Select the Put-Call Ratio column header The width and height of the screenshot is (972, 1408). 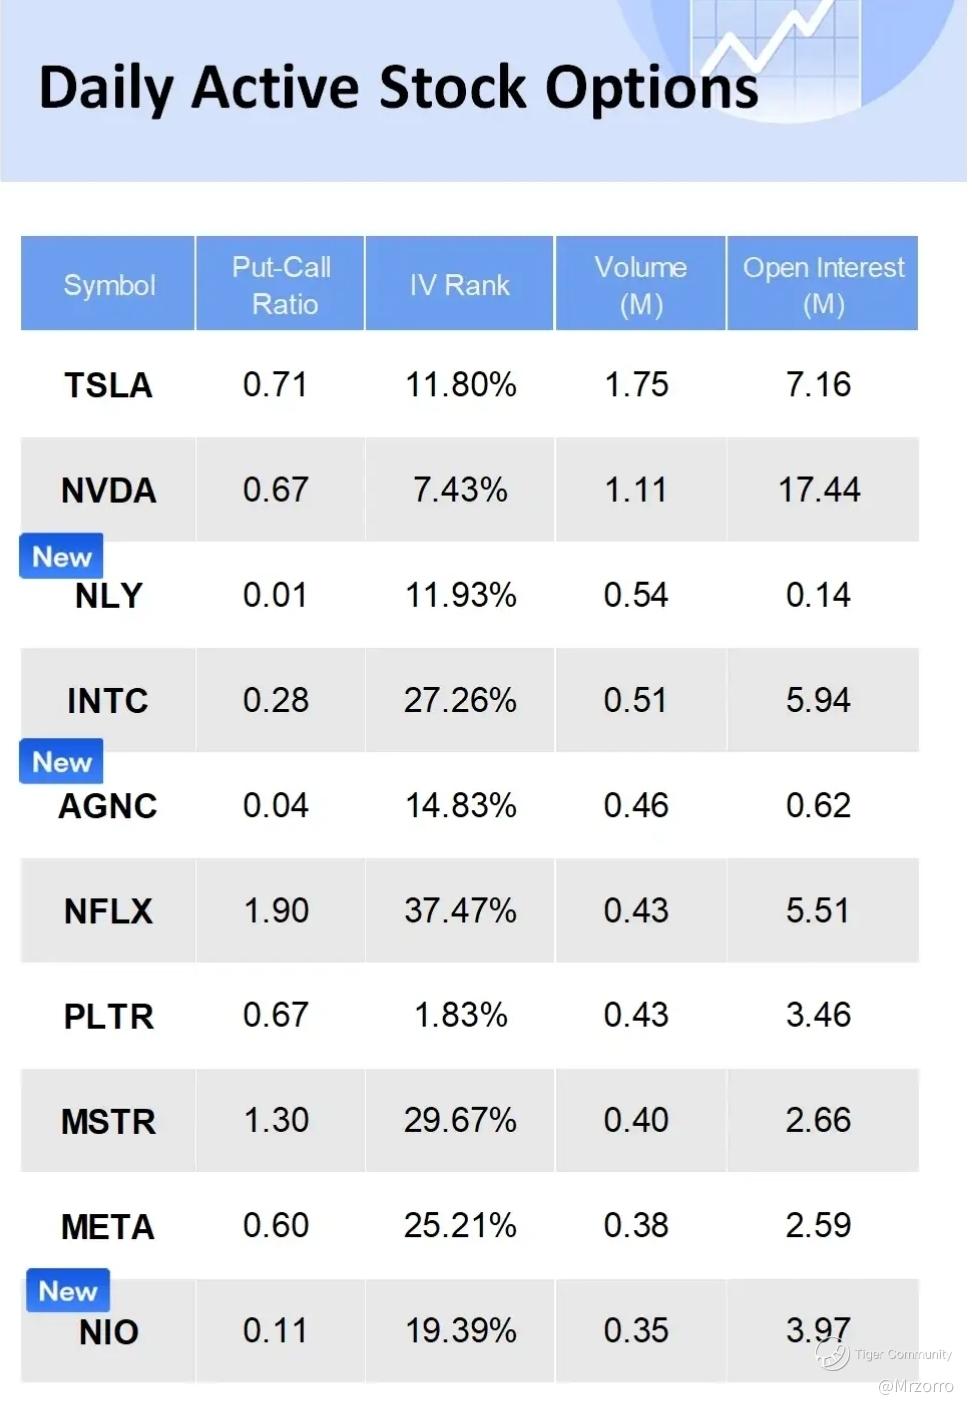click(x=281, y=285)
